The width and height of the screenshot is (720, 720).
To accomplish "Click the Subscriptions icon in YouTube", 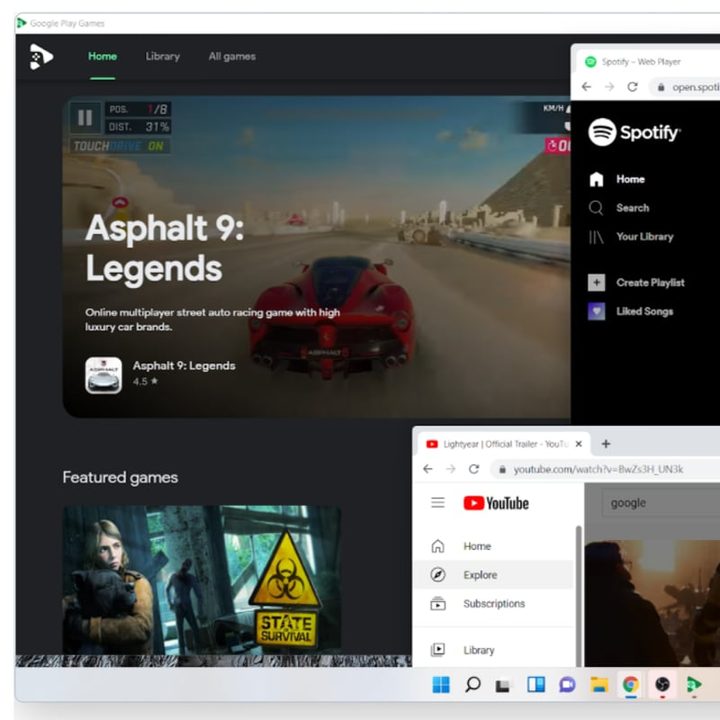I will (438, 604).
